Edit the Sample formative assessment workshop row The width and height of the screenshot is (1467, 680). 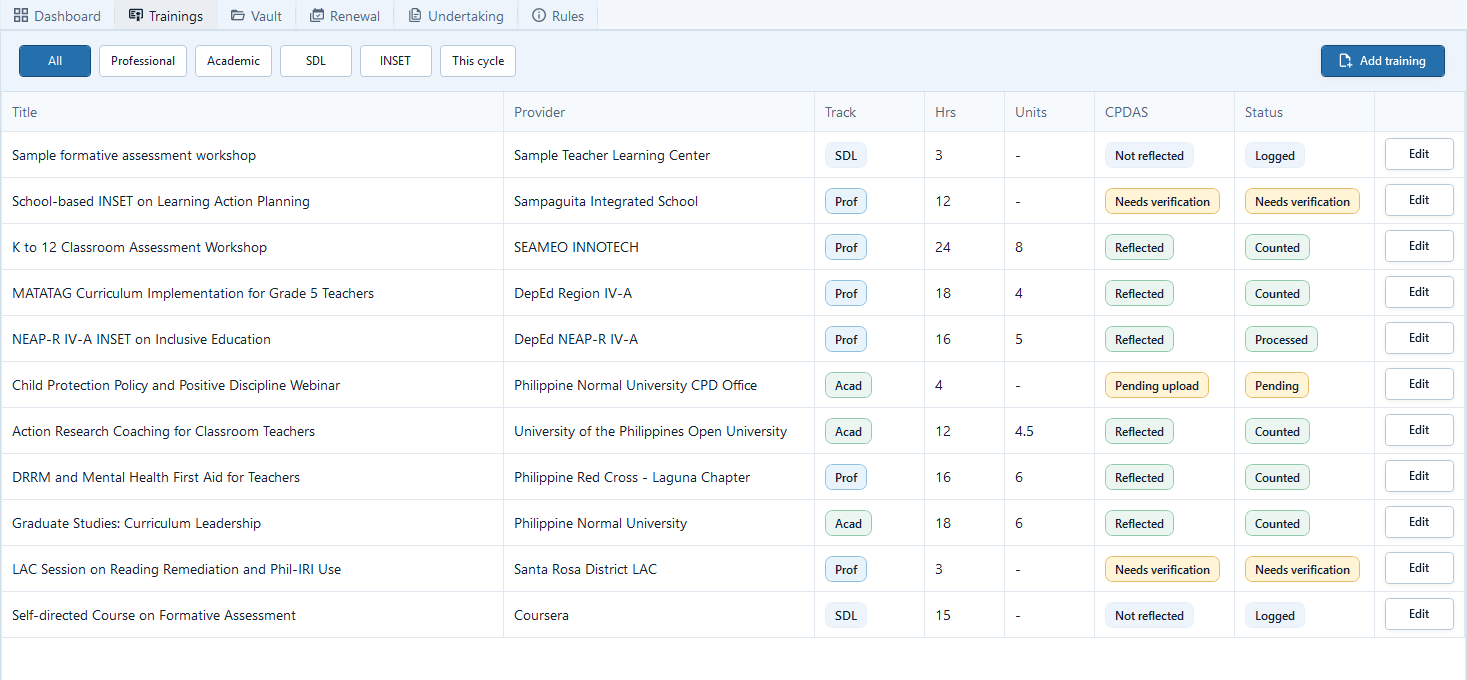tap(1419, 154)
